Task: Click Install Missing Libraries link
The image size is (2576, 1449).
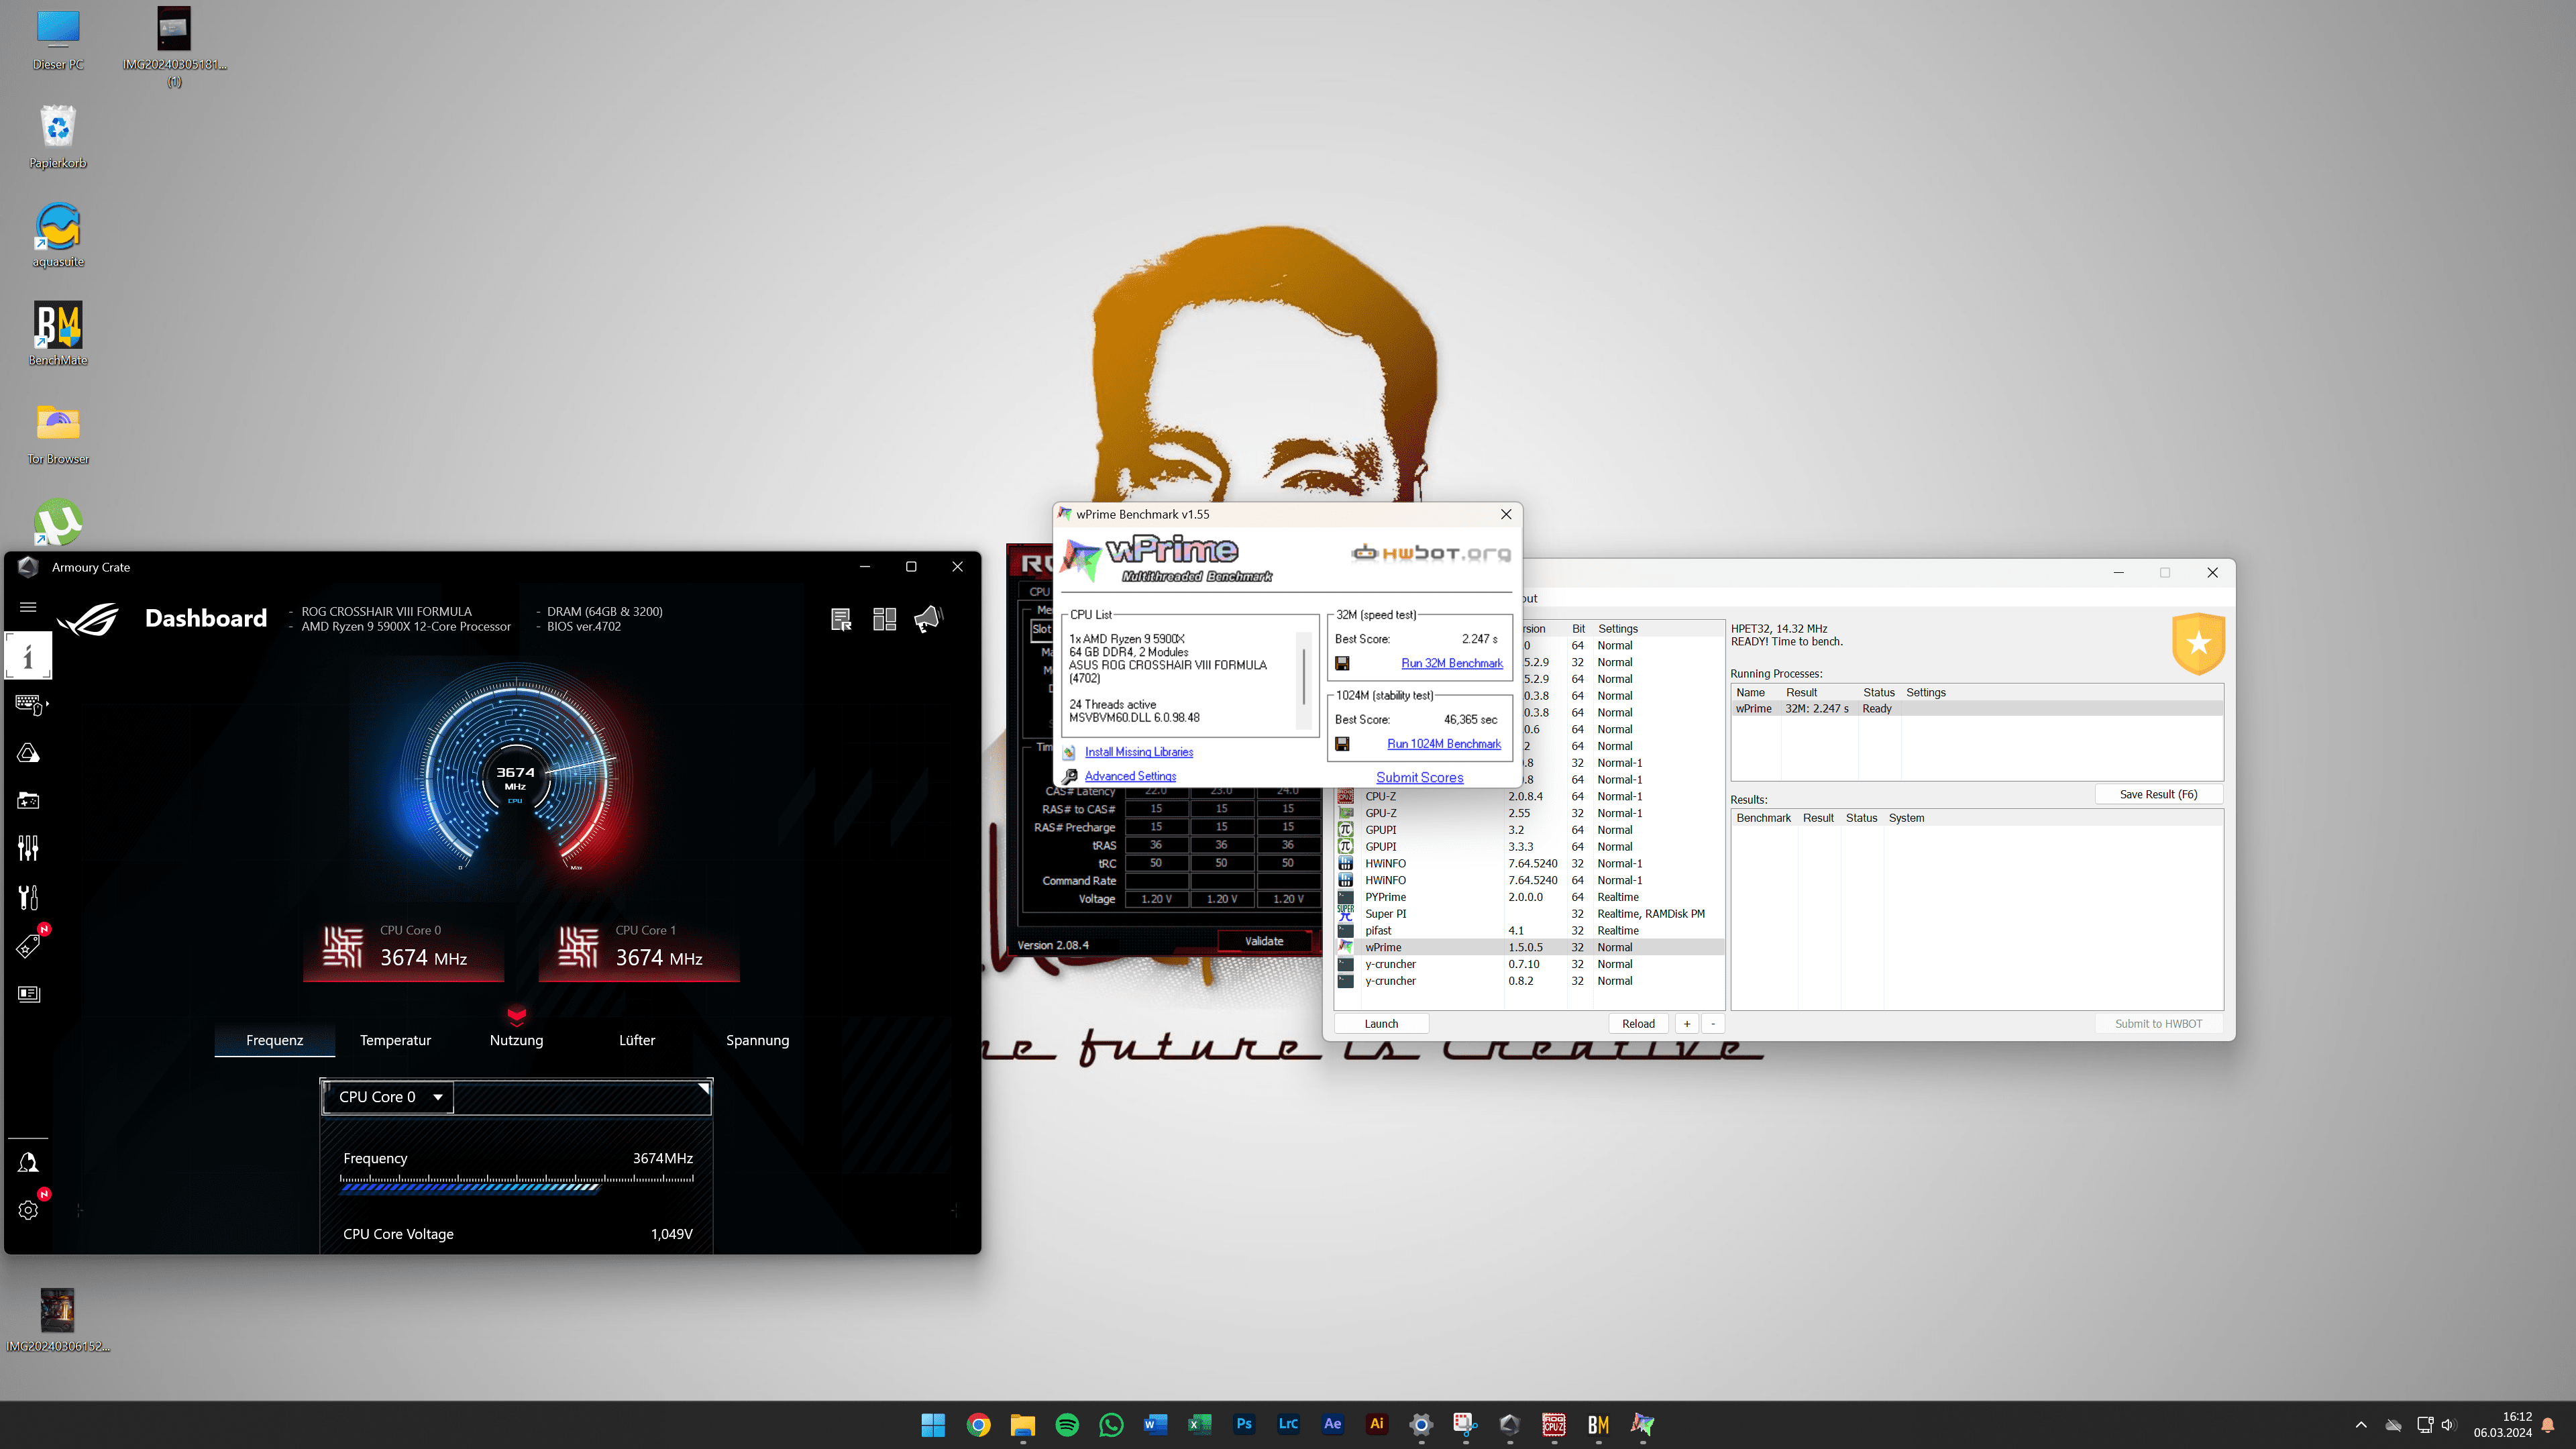Action: [x=1138, y=752]
